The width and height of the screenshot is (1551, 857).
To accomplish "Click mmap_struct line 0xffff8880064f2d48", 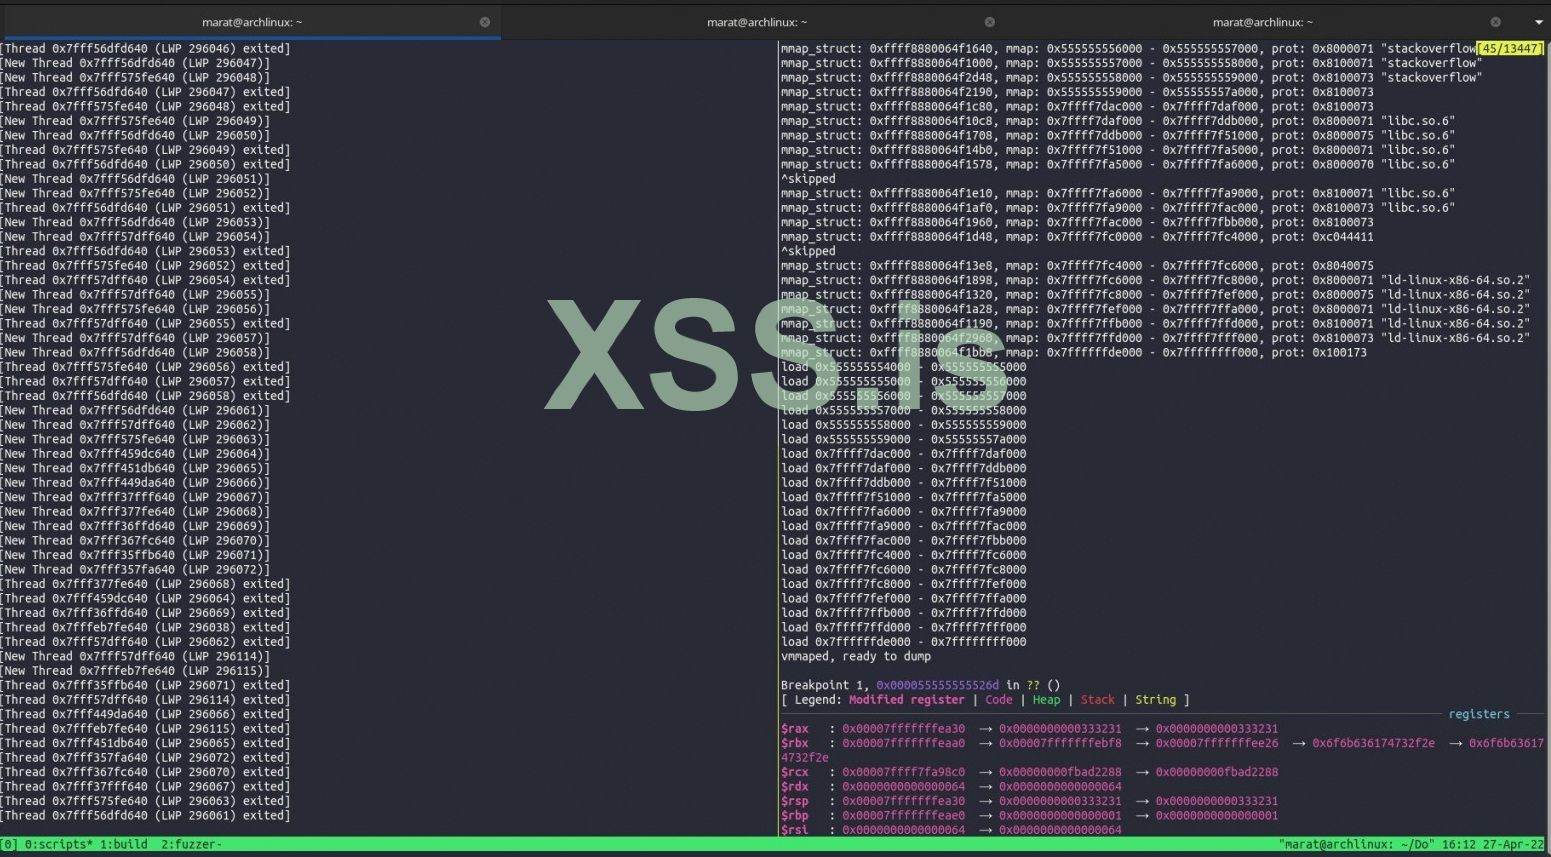I will tap(1131, 77).
